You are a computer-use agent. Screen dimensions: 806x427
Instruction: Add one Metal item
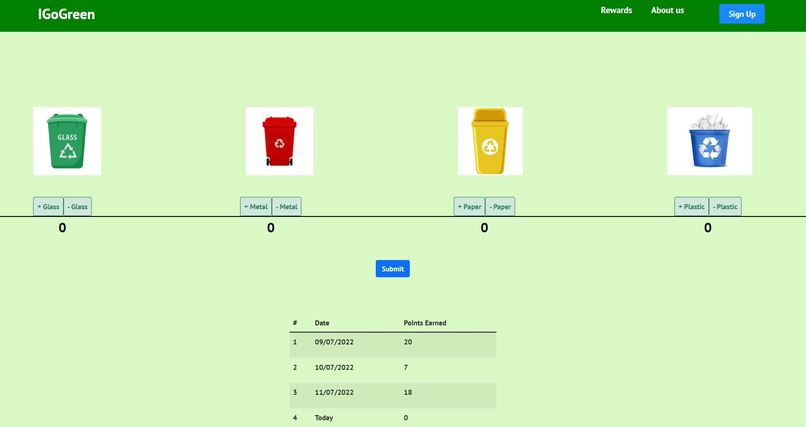coord(255,207)
